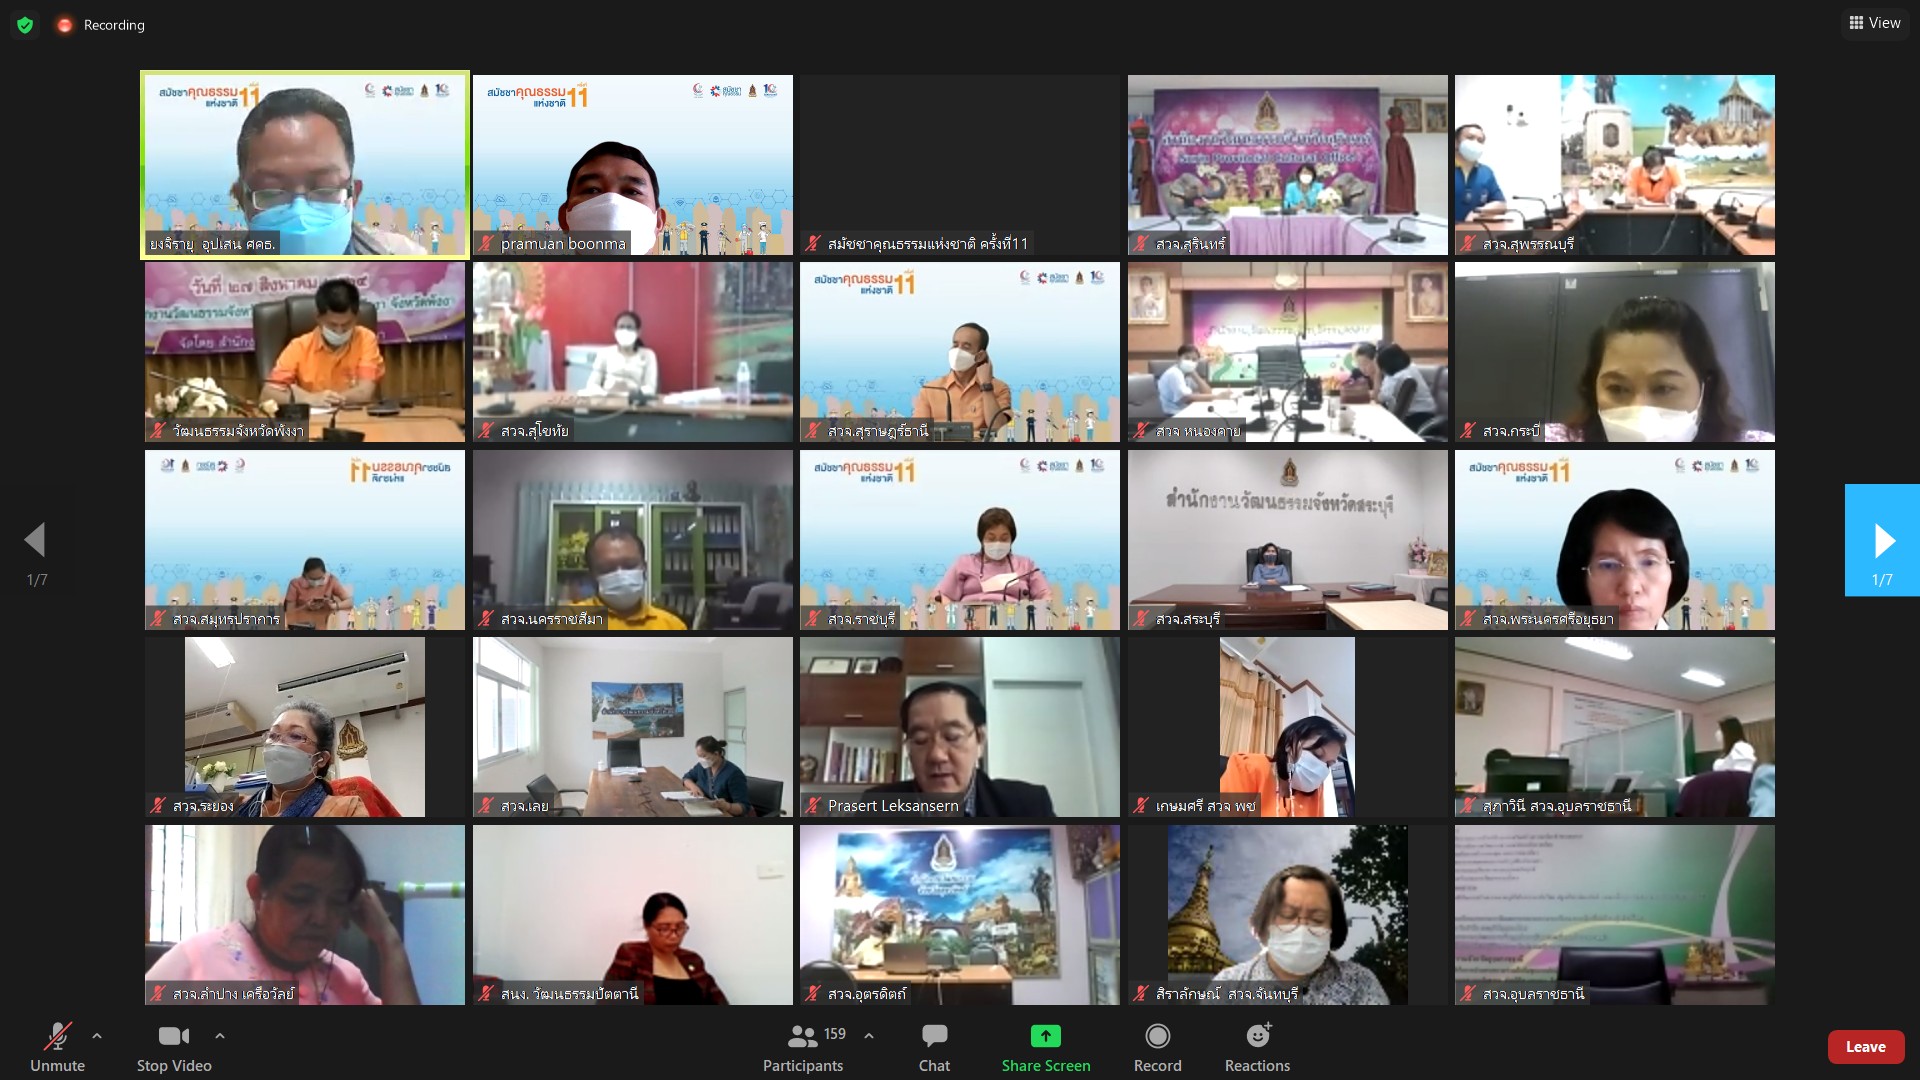Click the red Recording indicator
This screenshot has width=1920, height=1080.
click(66, 25)
